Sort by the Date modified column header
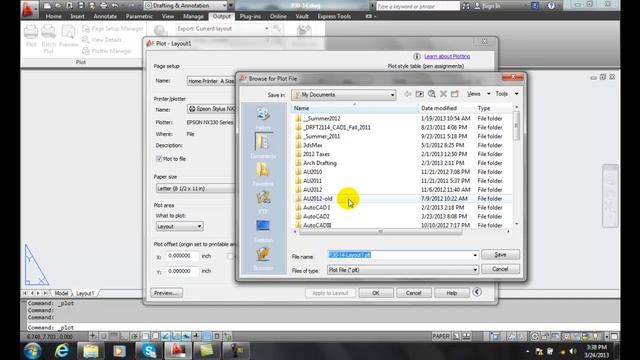 coord(447,108)
